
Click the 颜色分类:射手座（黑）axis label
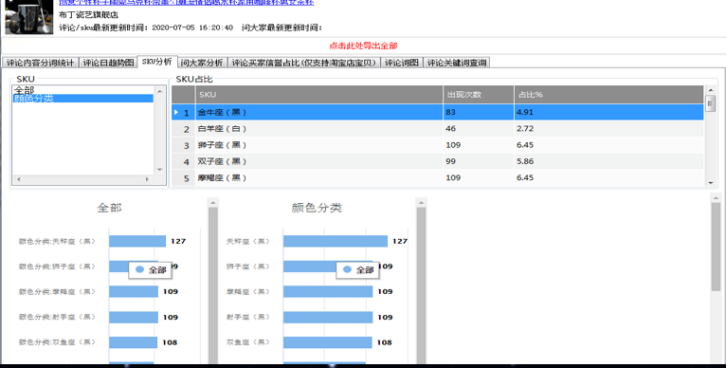point(57,317)
